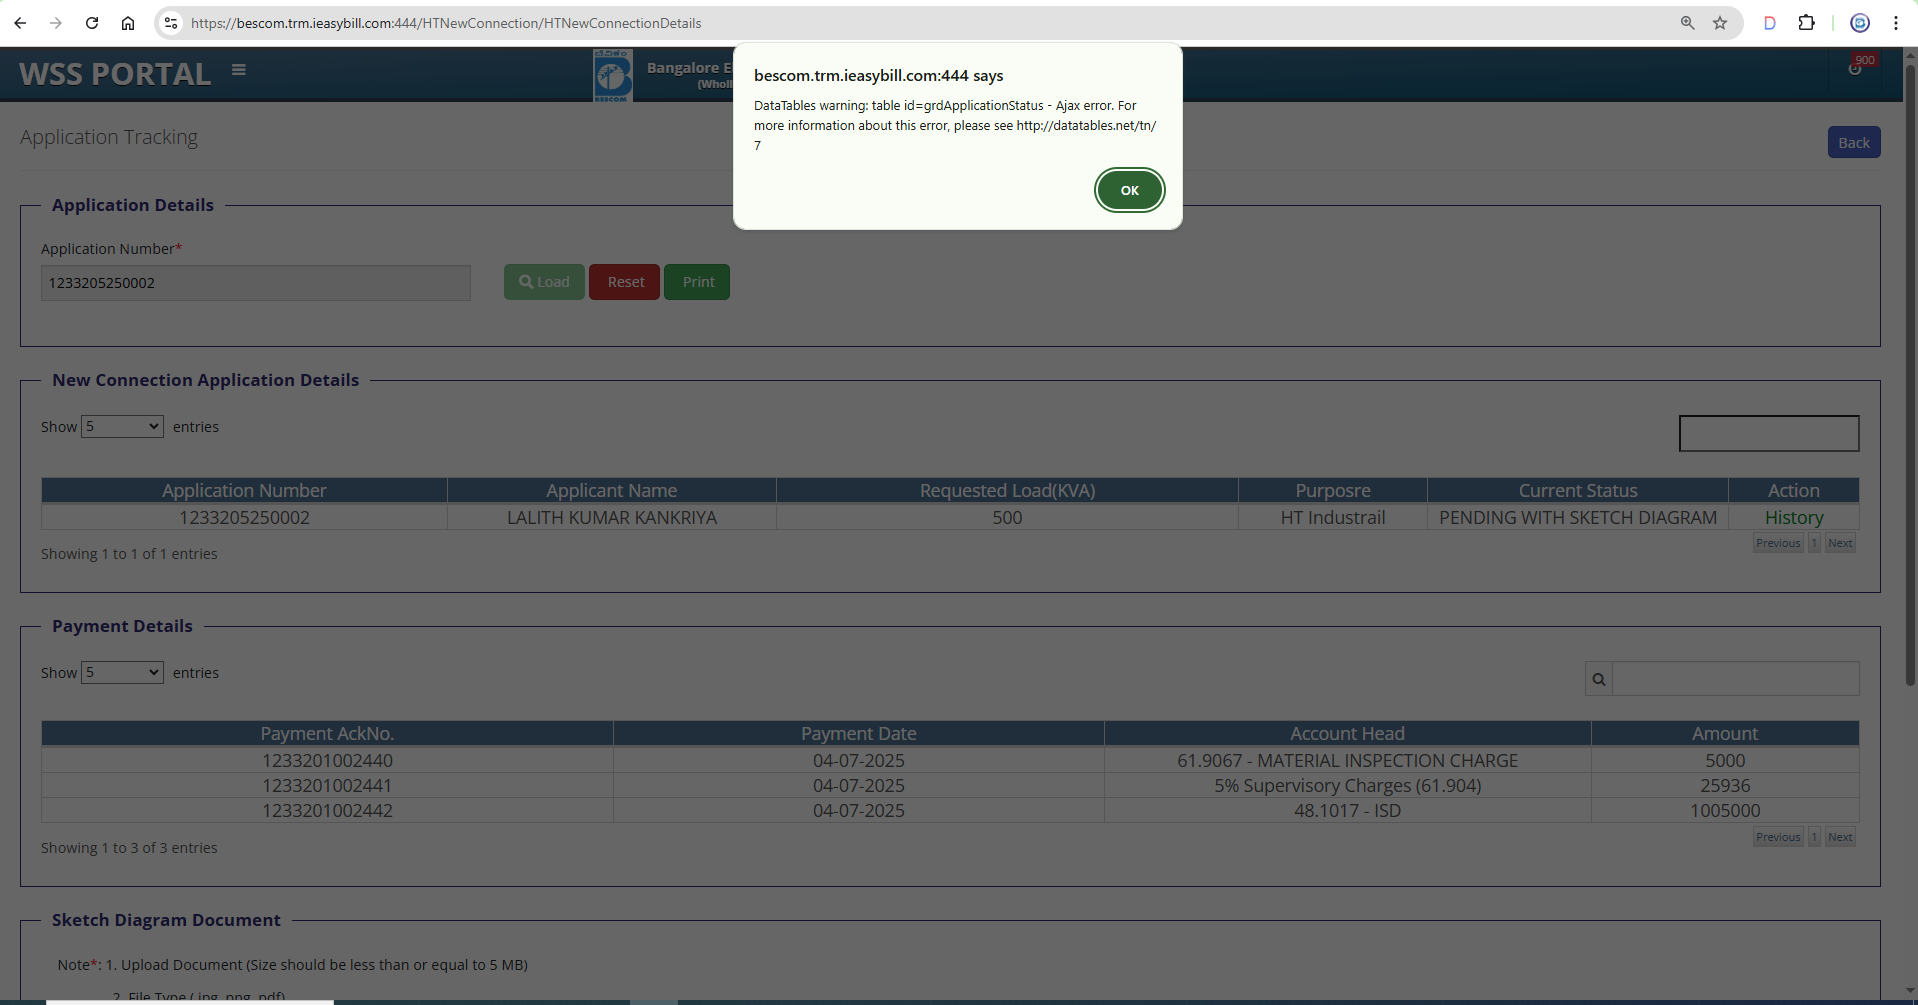
Task: Click the WSS PORTAL title
Action: (115, 74)
